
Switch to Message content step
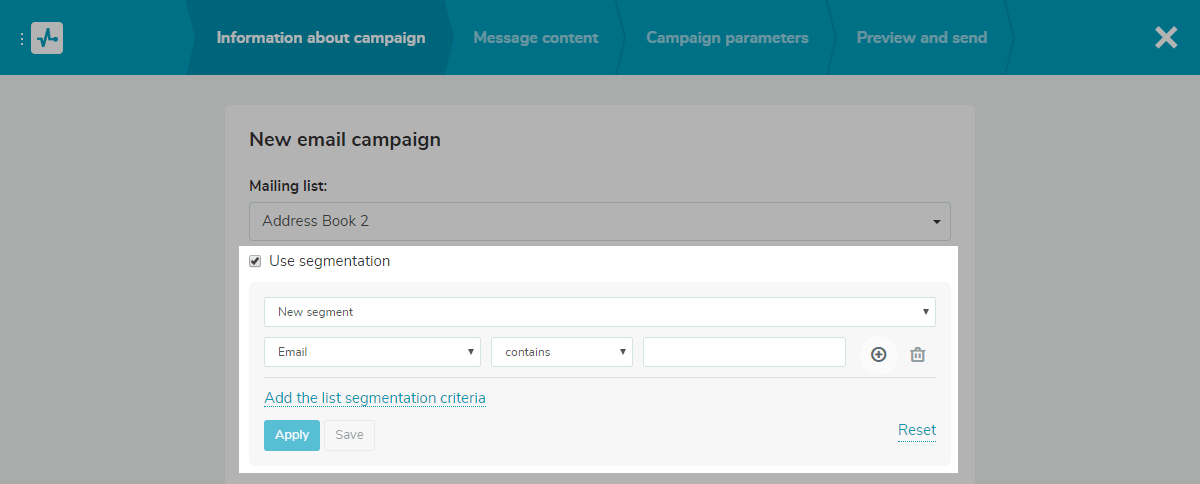536,38
